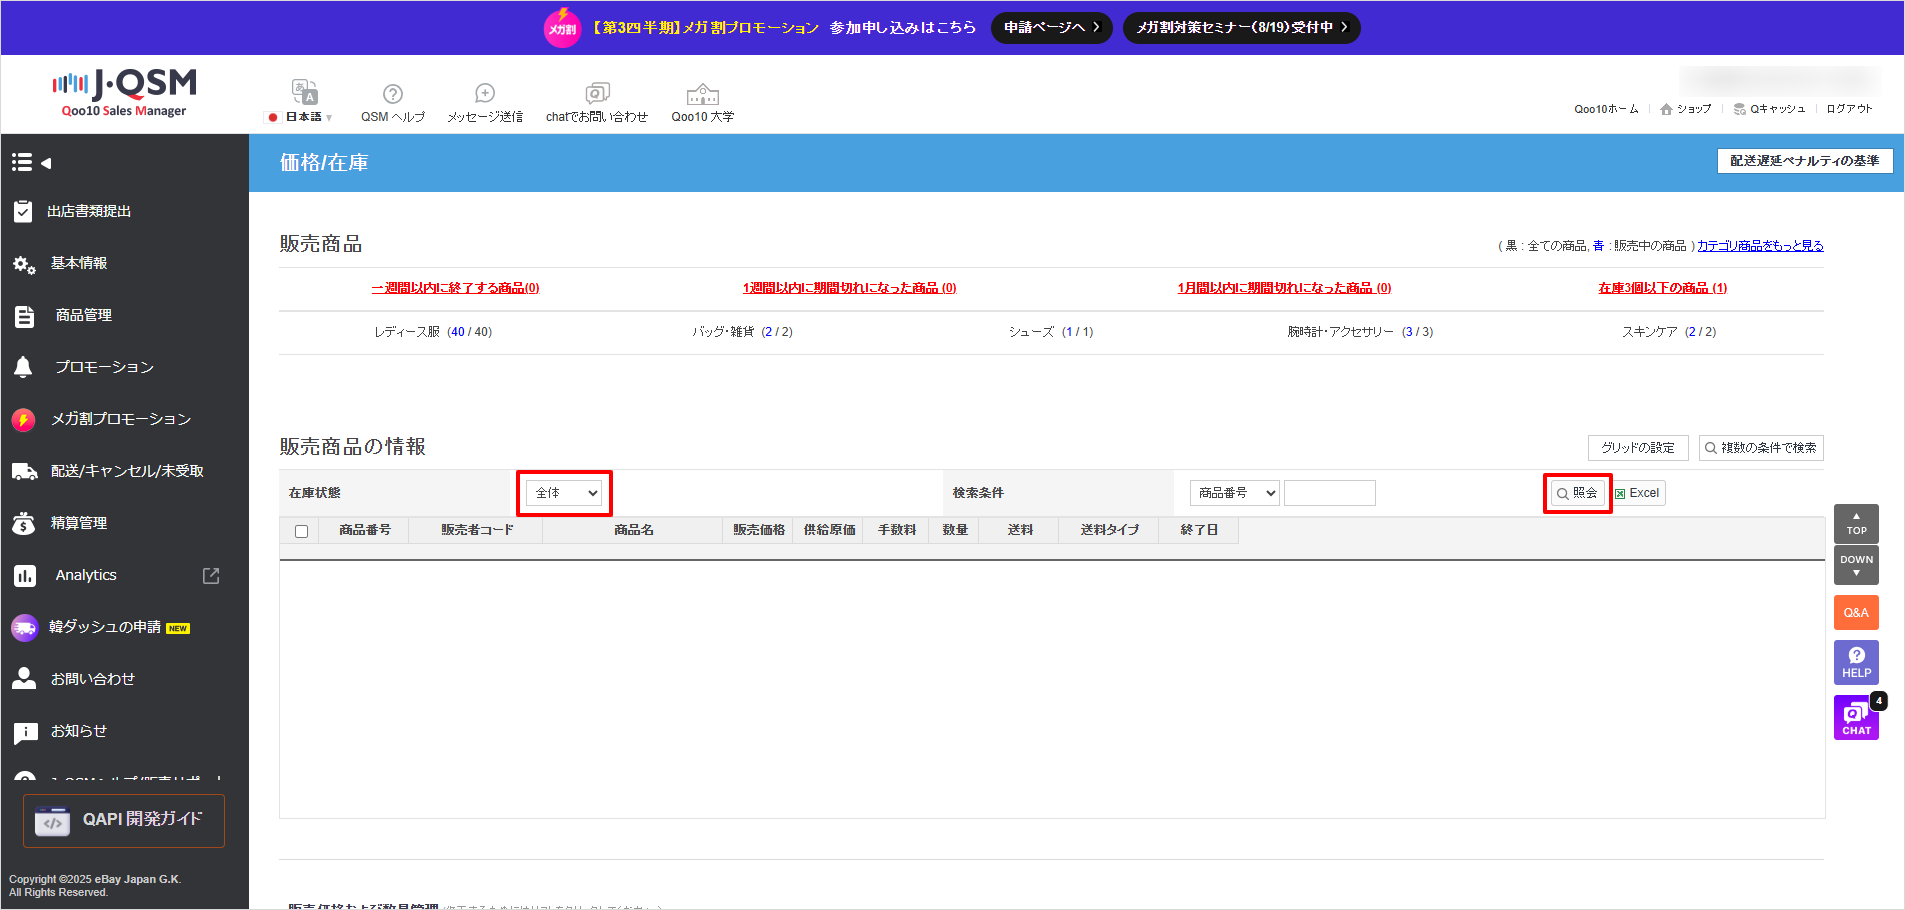The height and width of the screenshot is (910, 1905).
Task: Click the chatでお問い合わせ icon
Action: click(597, 94)
